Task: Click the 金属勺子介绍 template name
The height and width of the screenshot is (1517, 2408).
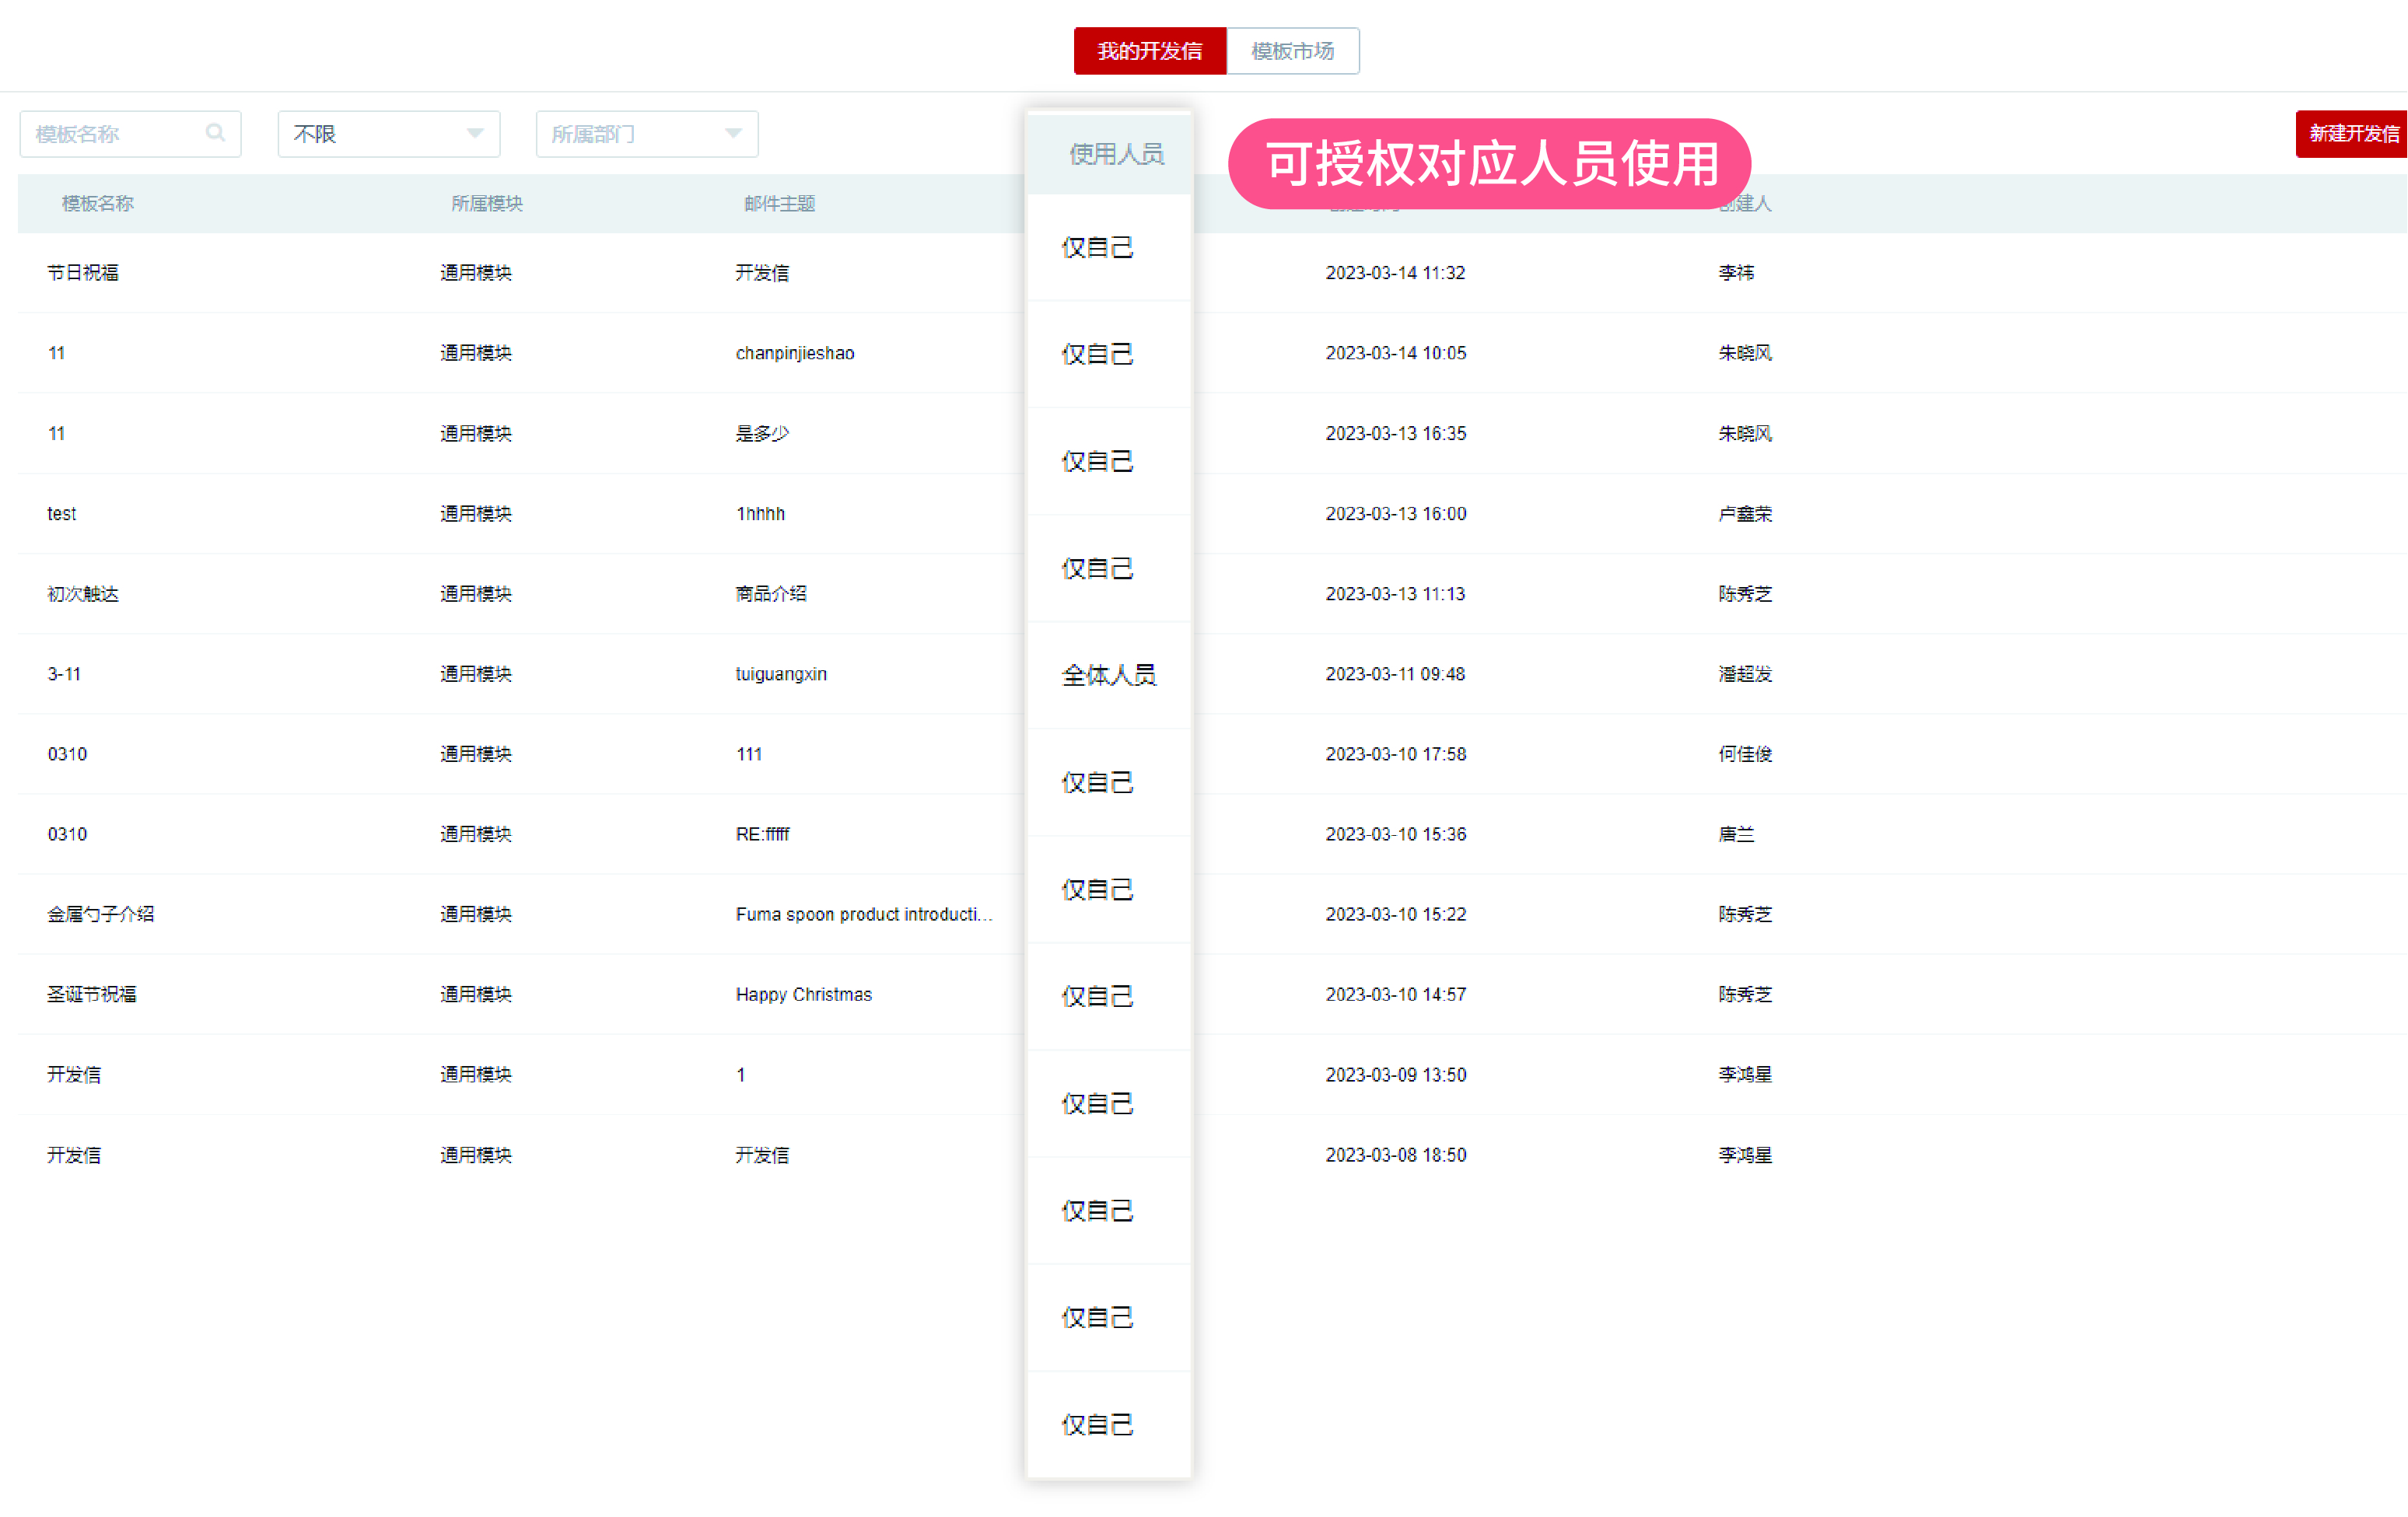Action: pyautogui.click(x=101, y=913)
